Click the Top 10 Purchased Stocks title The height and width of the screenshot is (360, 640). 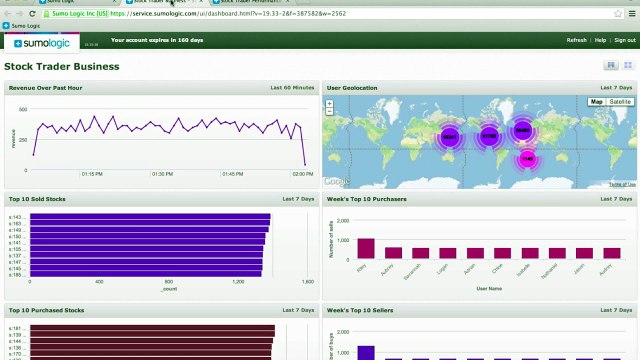[47, 310]
